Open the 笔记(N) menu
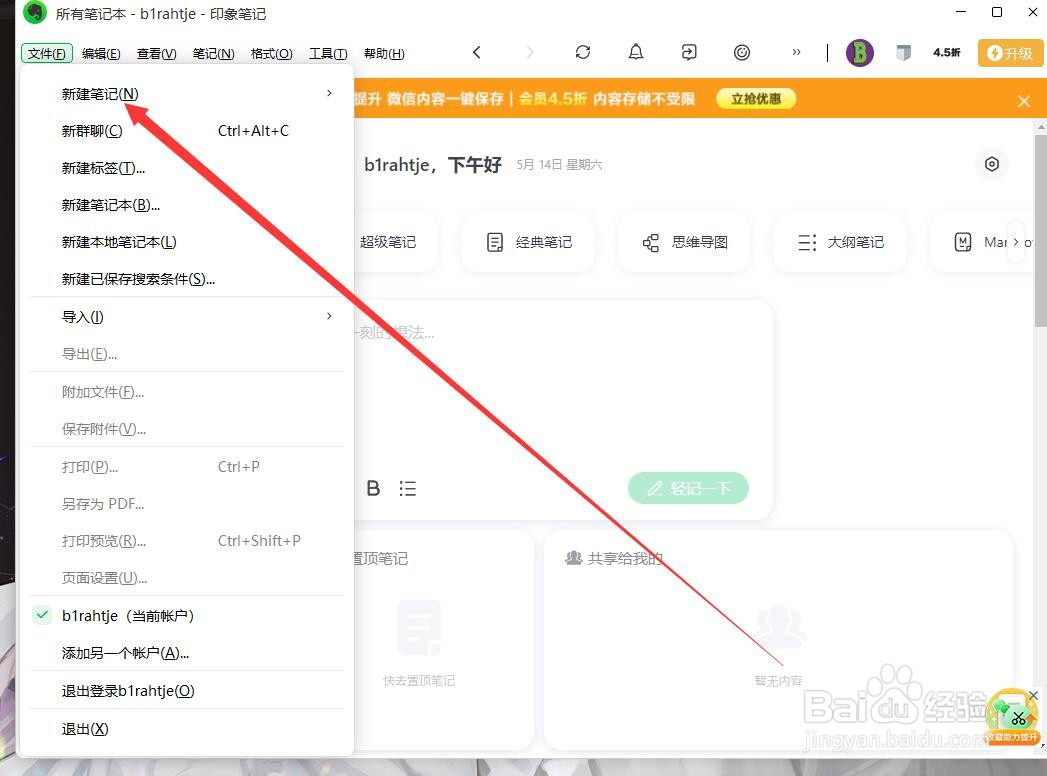Screen dimensions: 1047x776 (x=213, y=53)
